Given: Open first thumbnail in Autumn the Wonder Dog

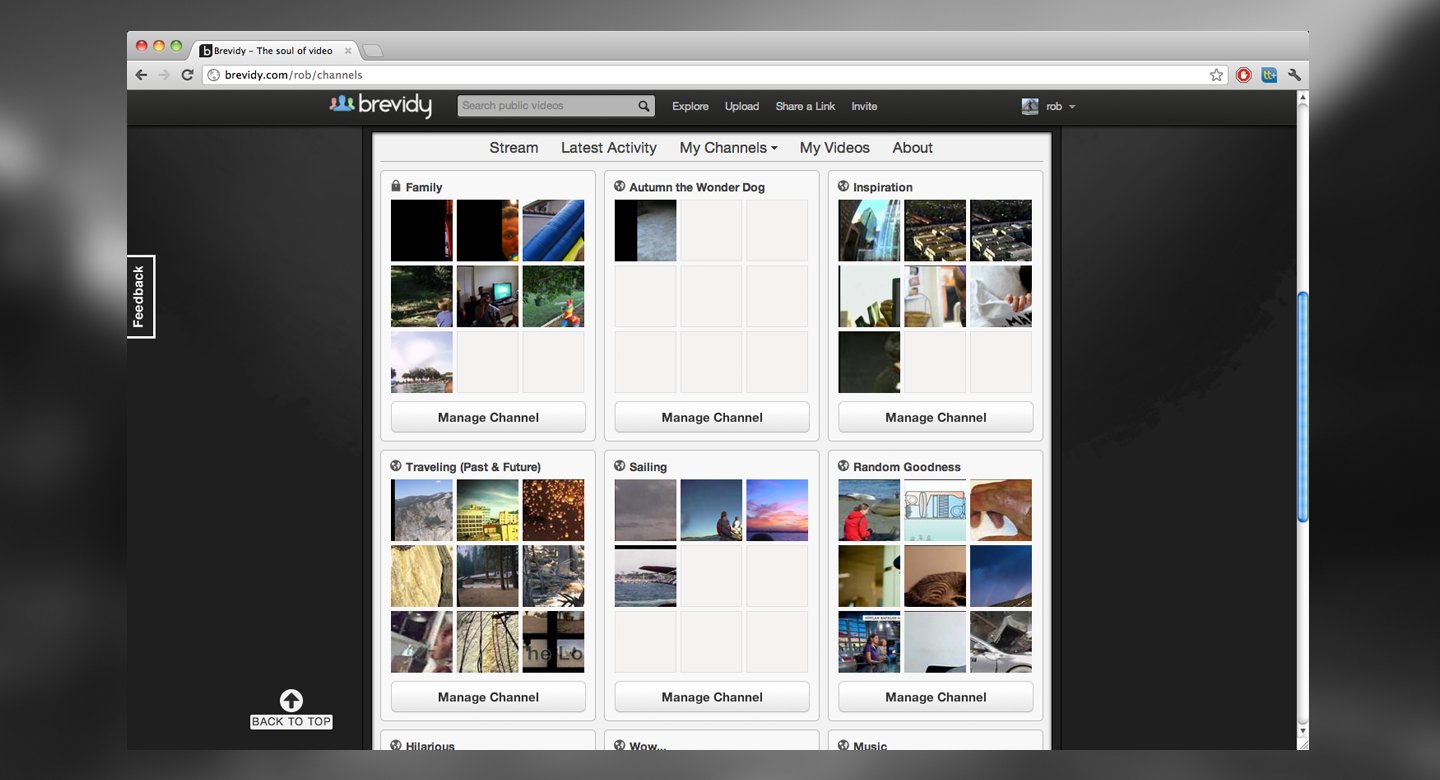Looking at the screenshot, I should point(646,231).
